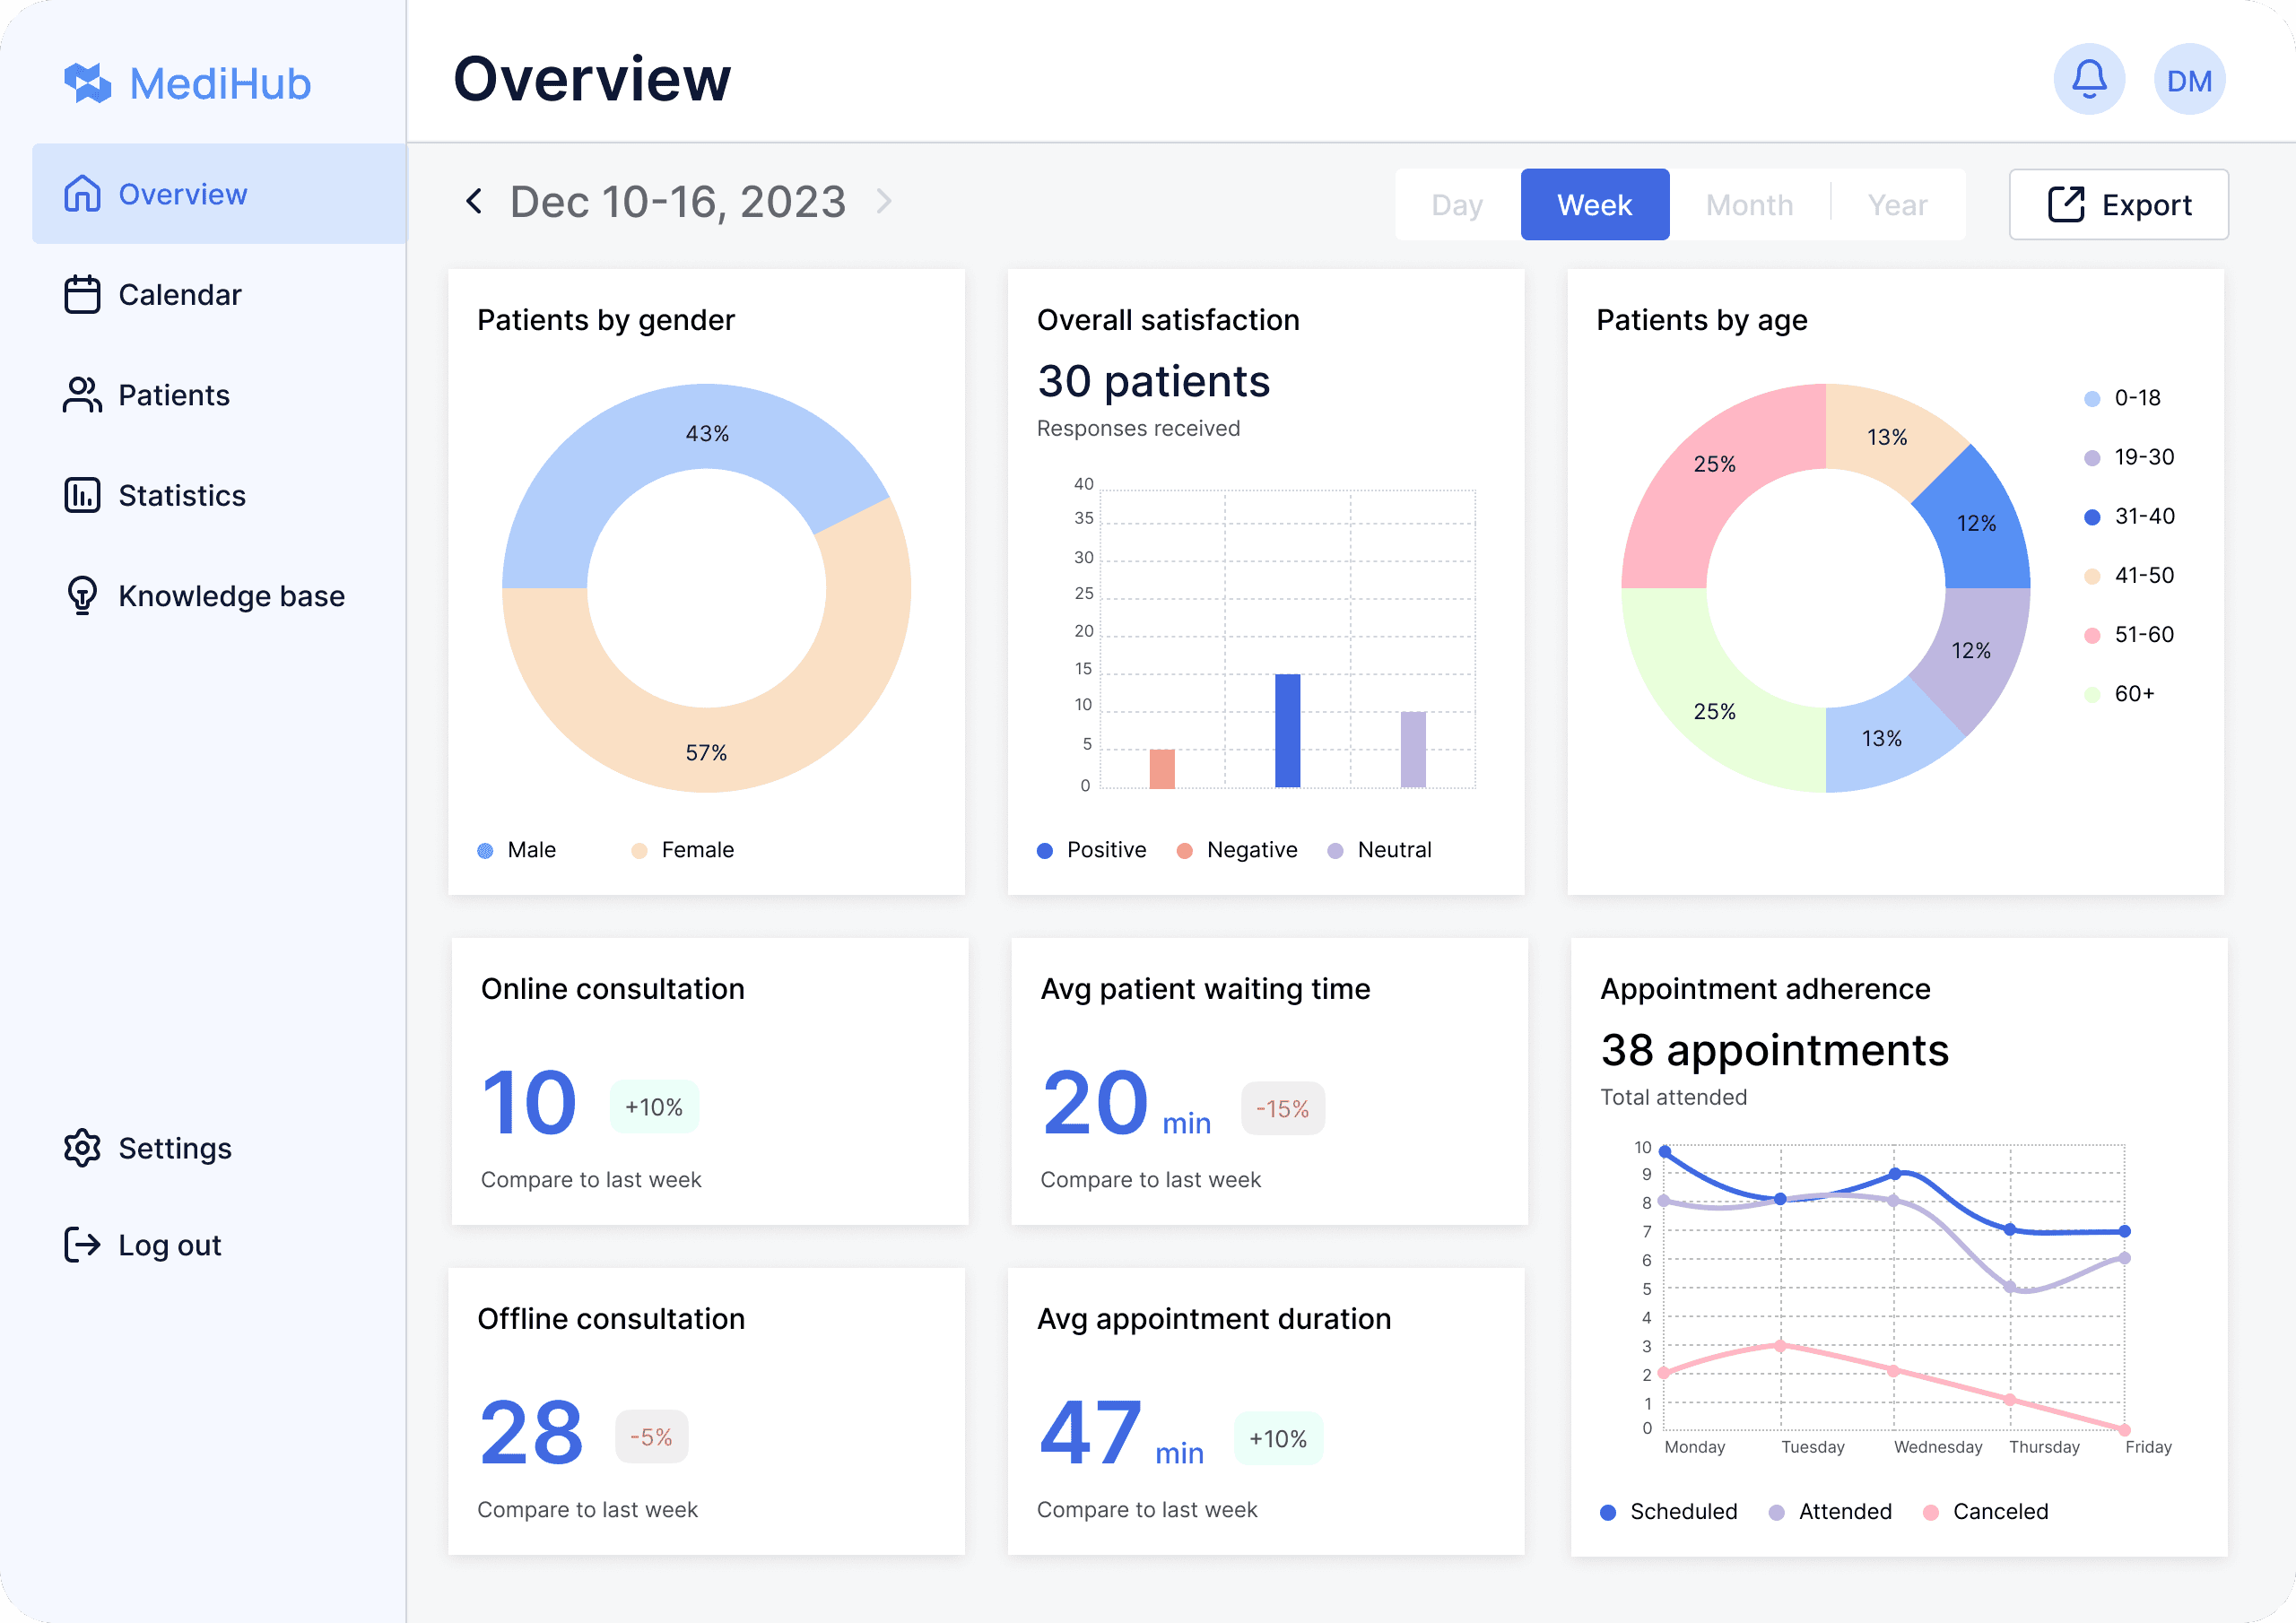
Task: Toggle the Negative satisfaction legend item
Action: coord(1237,850)
